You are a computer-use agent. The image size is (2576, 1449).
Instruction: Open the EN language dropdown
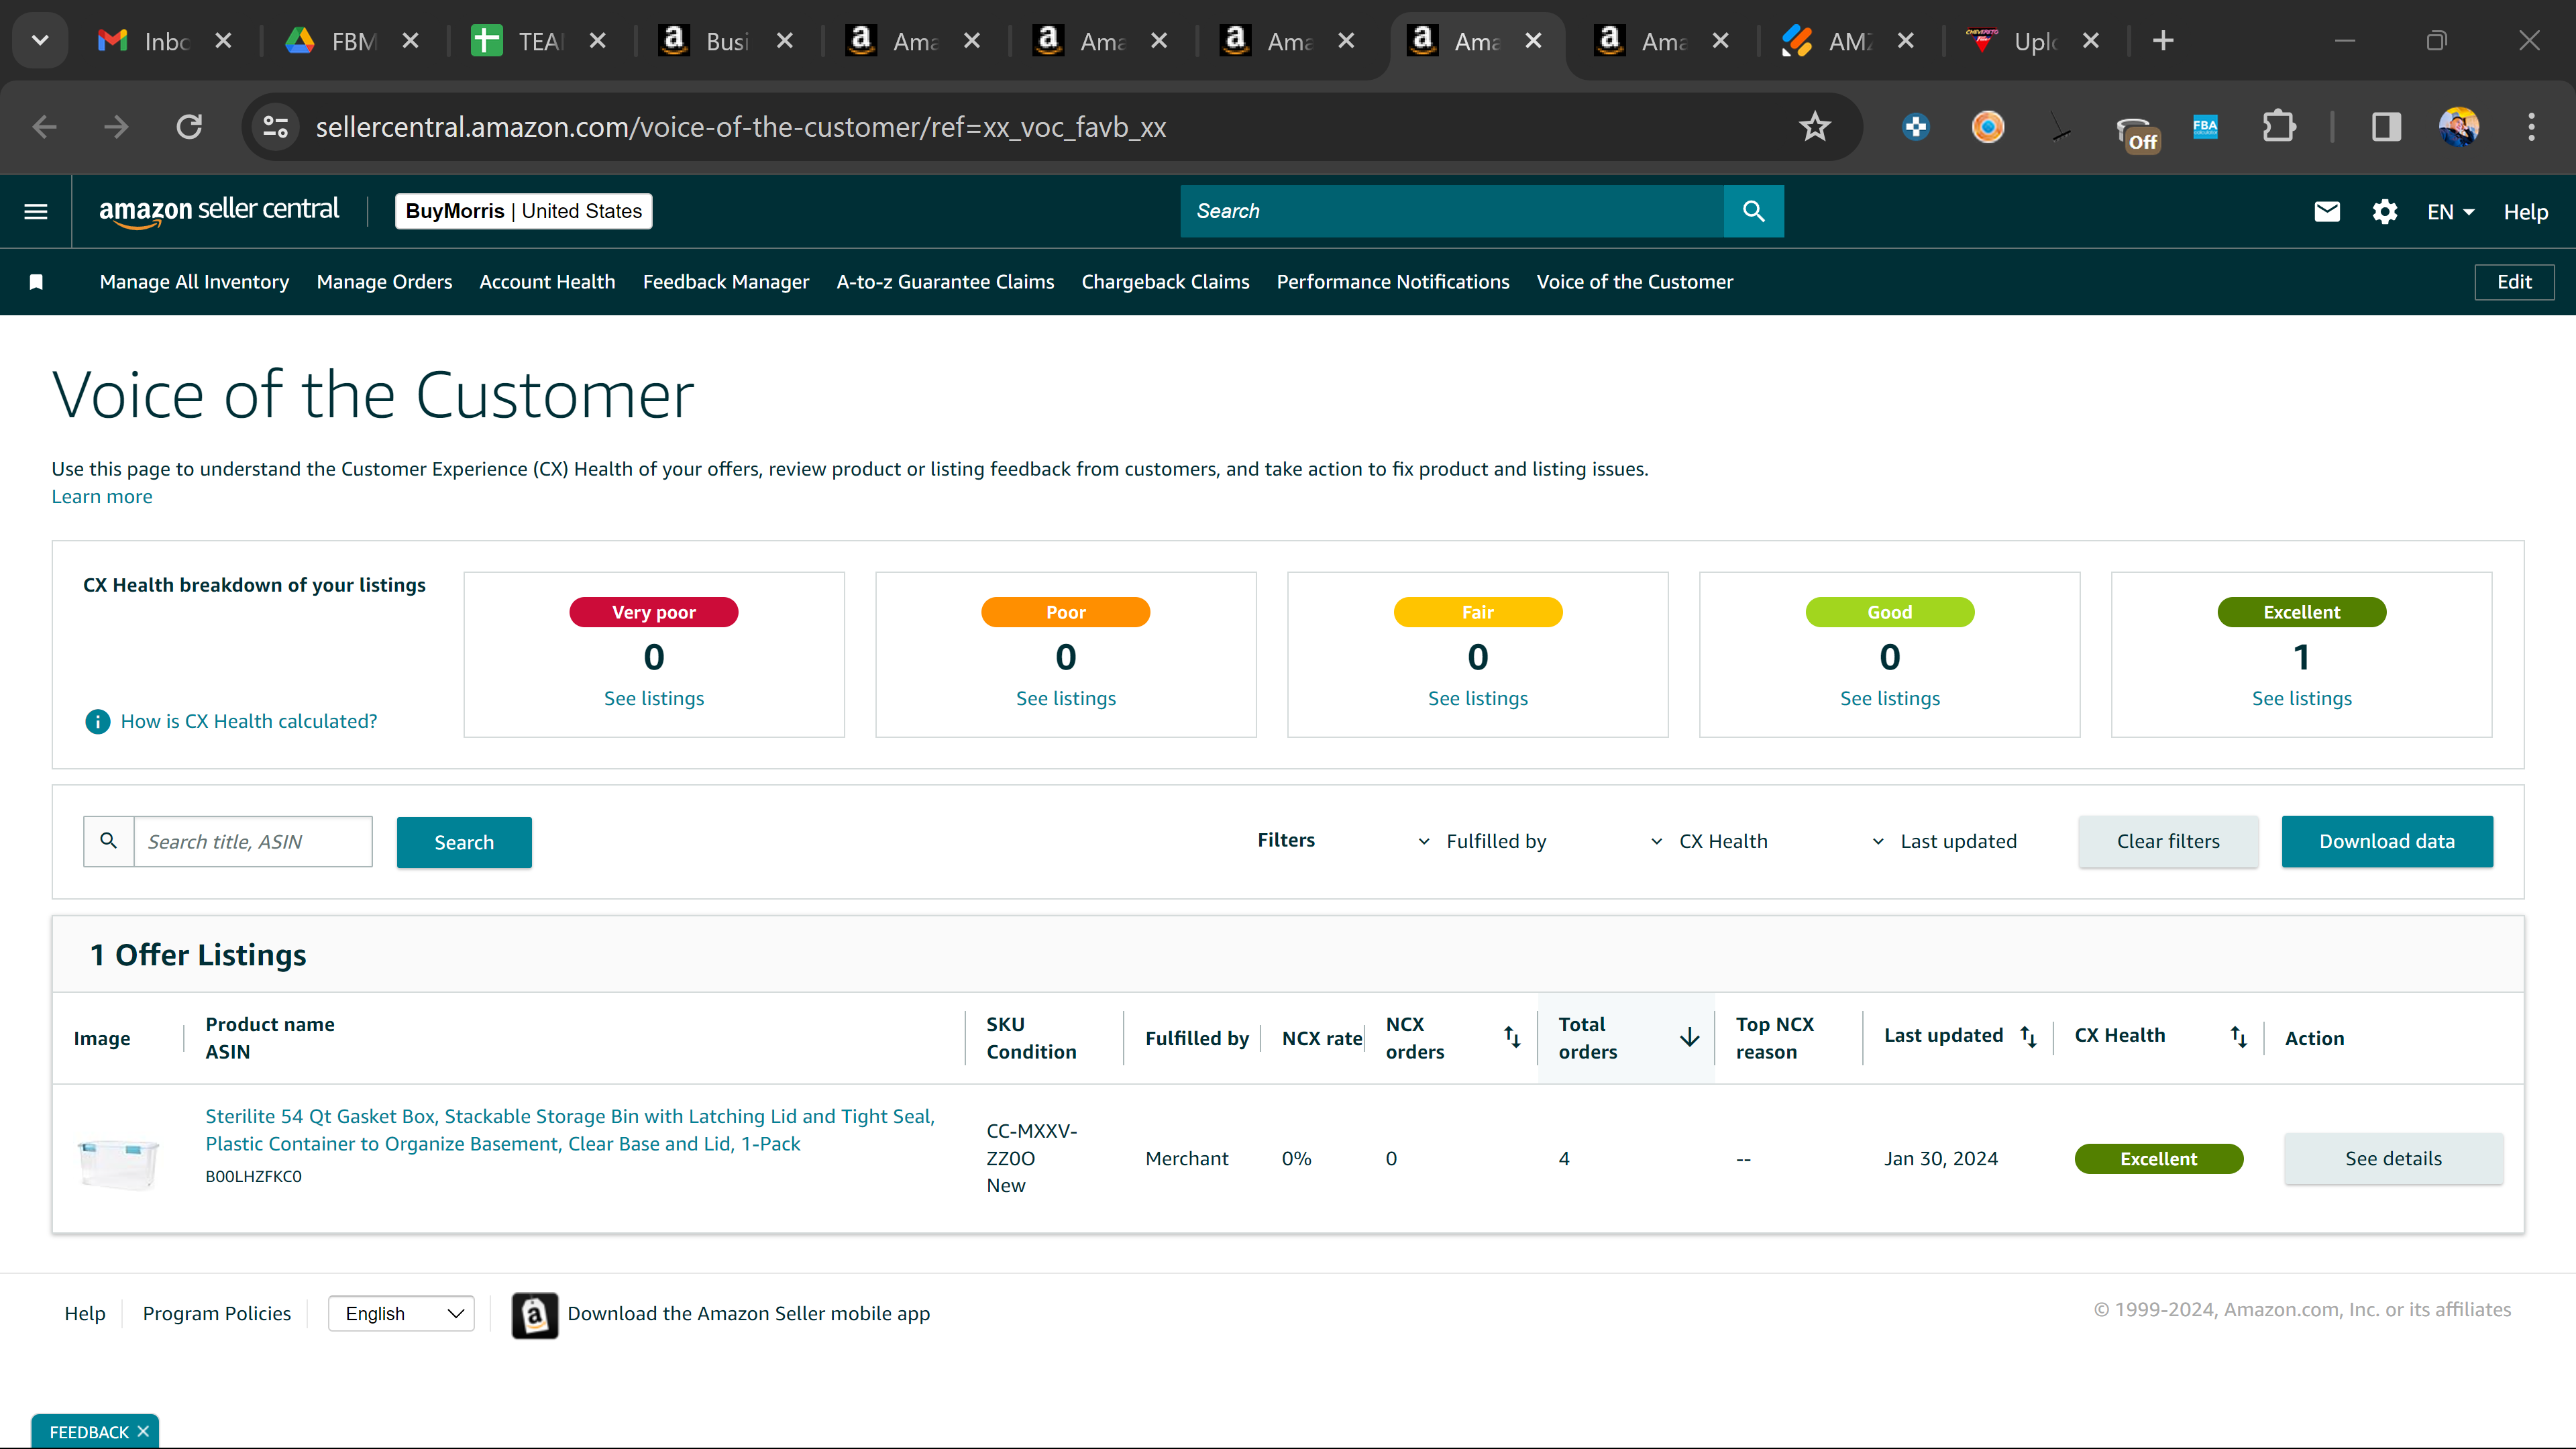pos(2450,212)
